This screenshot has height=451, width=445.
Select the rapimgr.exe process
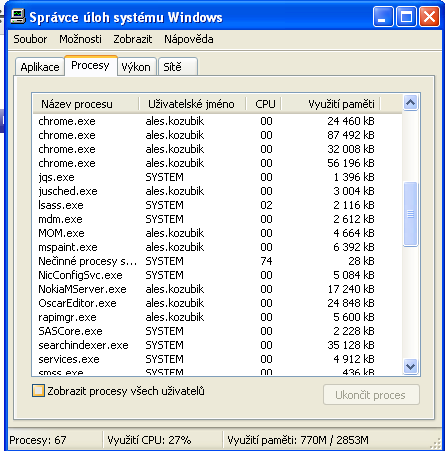[217, 317]
